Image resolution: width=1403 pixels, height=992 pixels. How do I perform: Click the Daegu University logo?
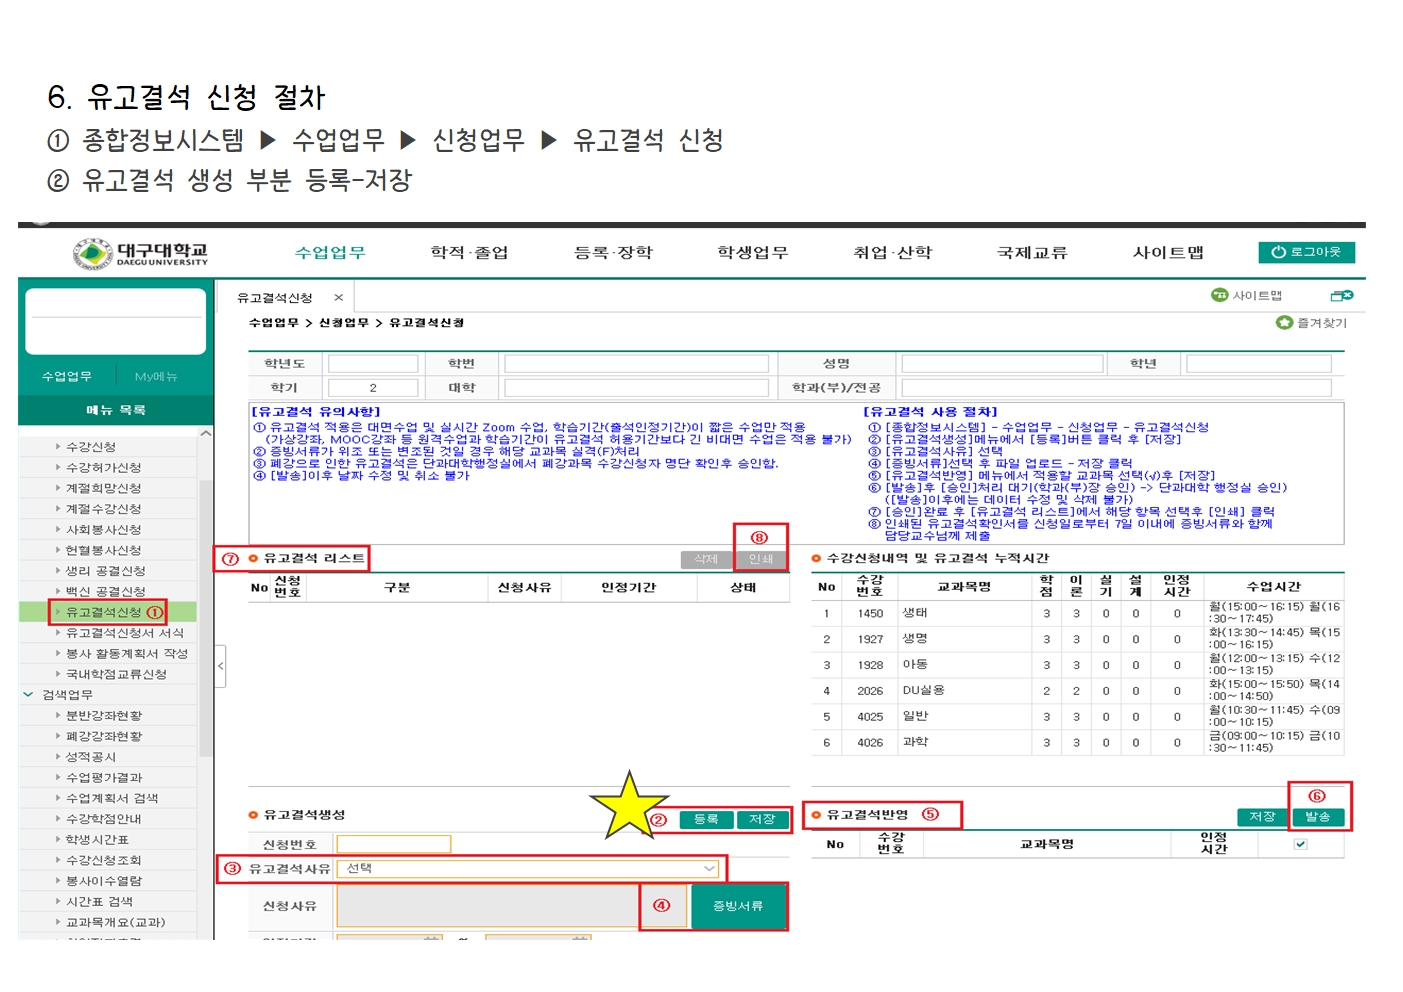click(141, 254)
